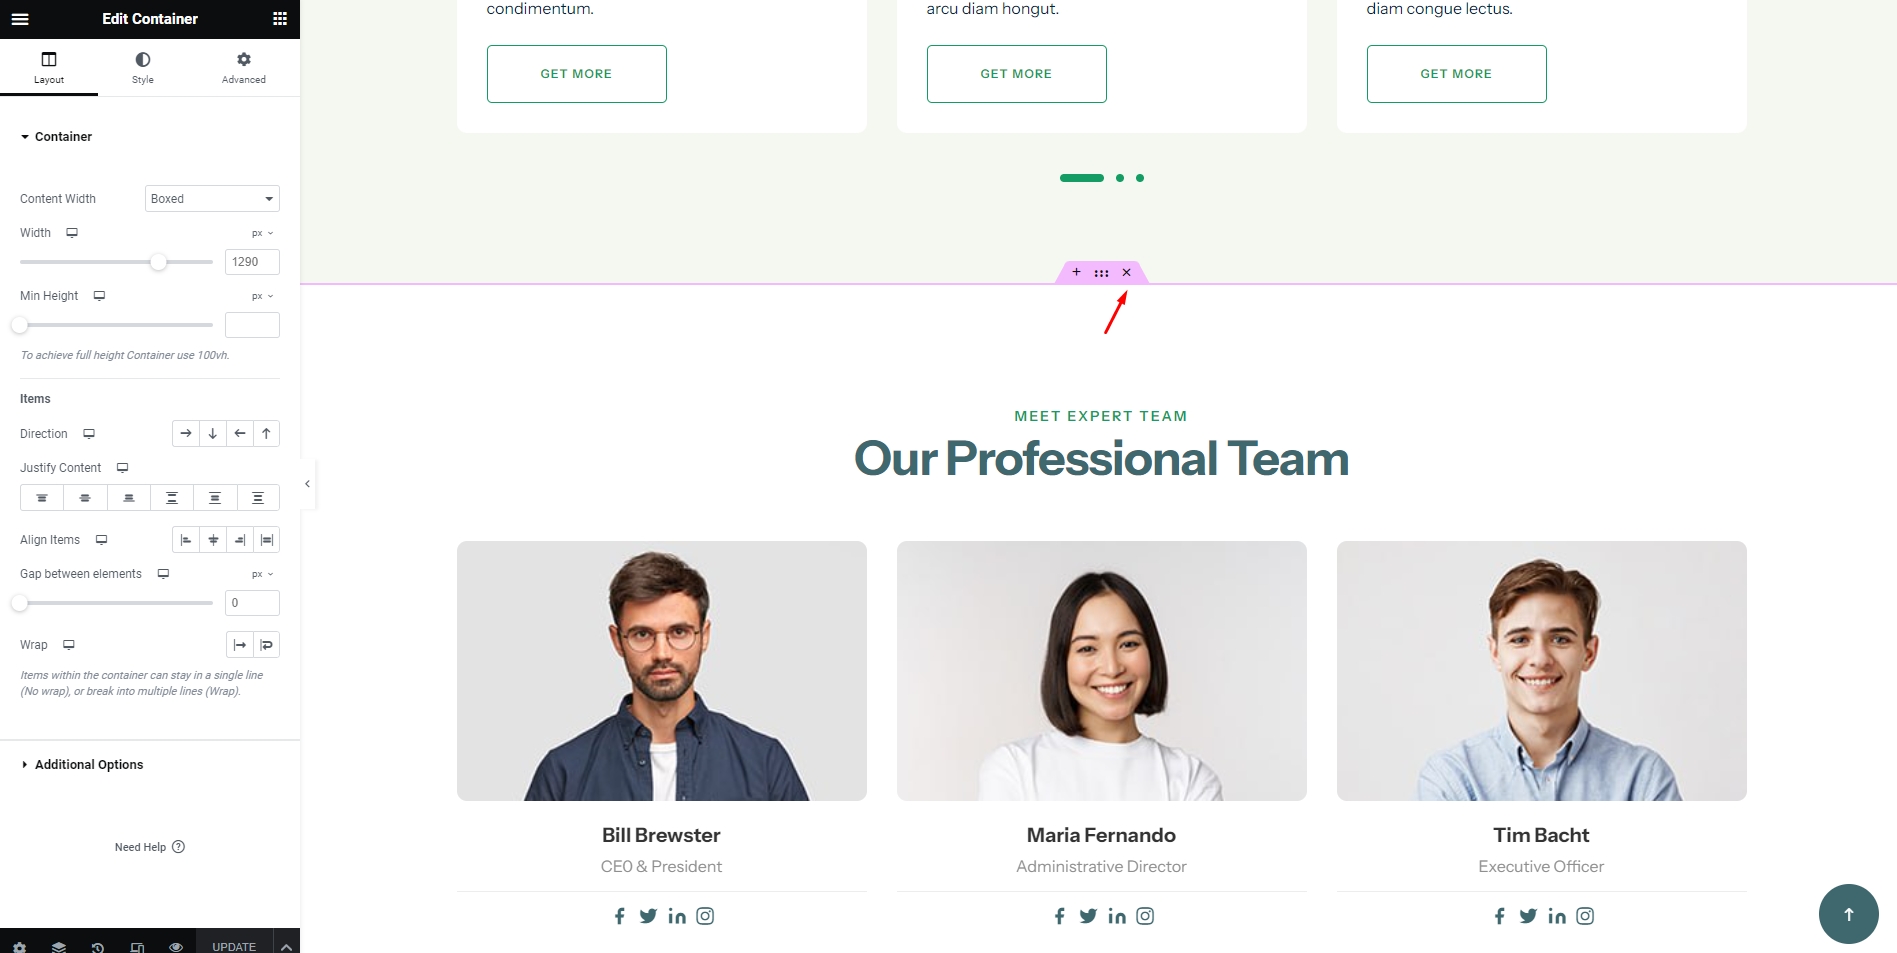Set direction to row (right arrow)
Image resolution: width=1897 pixels, height=953 pixels.
186,434
